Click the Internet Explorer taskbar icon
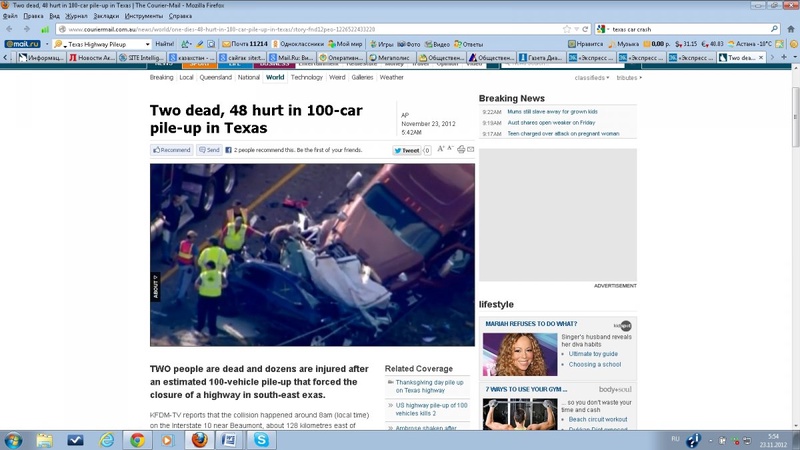The image size is (800, 450). (107, 440)
